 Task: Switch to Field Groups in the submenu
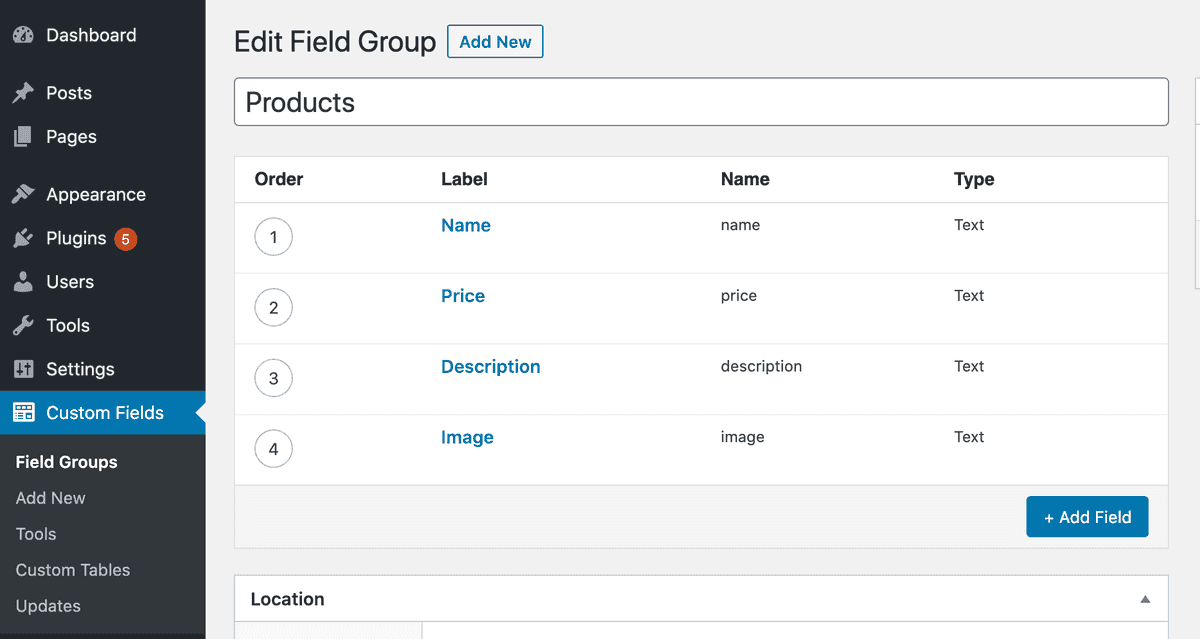coord(66,461)
